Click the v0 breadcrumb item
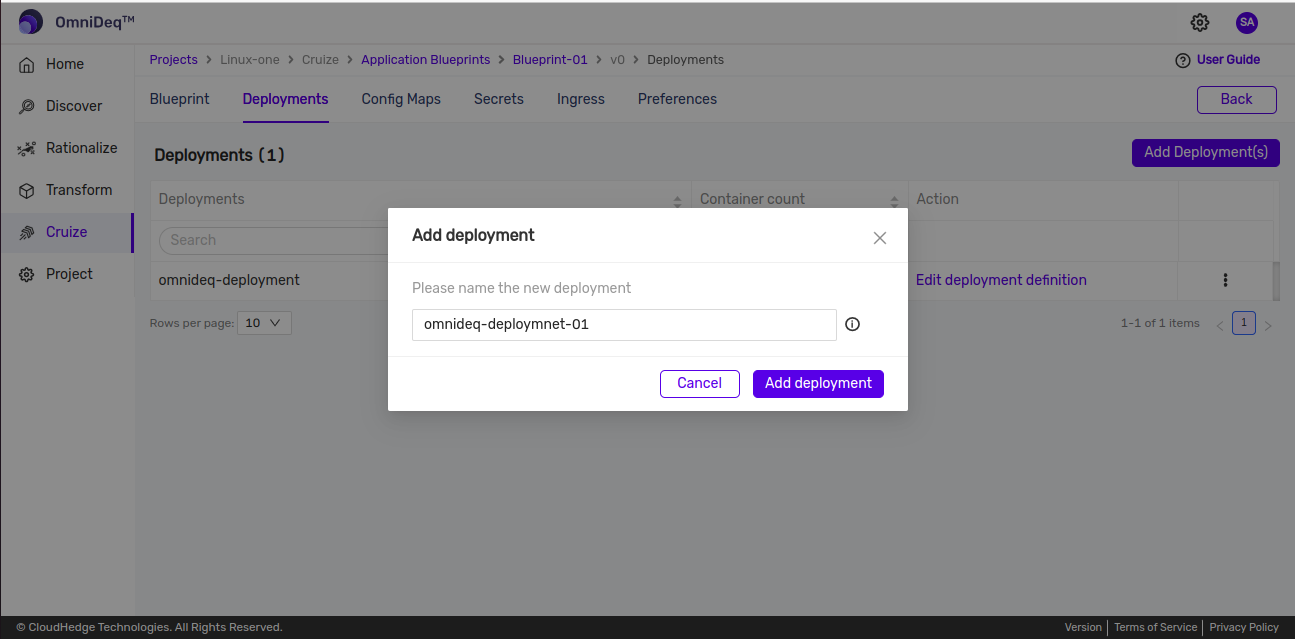The height and width of the screenshot is (639, 1295). pyautogui.click(x=618, y=60)
